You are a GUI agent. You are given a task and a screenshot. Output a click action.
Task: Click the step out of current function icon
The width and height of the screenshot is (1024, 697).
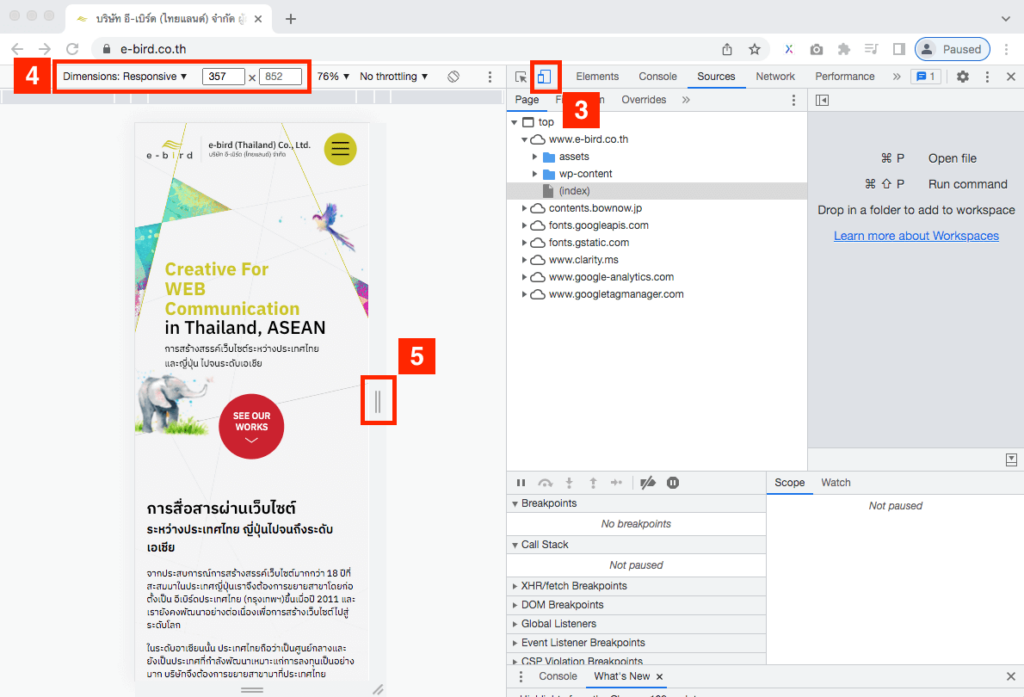tap(592, 483)
